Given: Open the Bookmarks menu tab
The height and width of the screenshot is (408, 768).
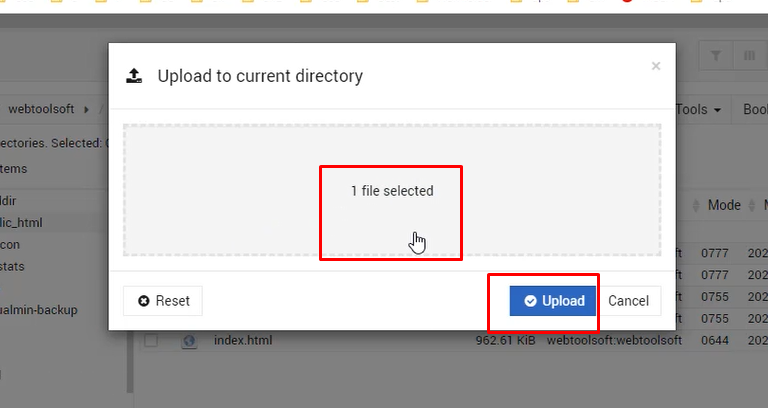Looking at the screenshot, I should pos(755,109).
